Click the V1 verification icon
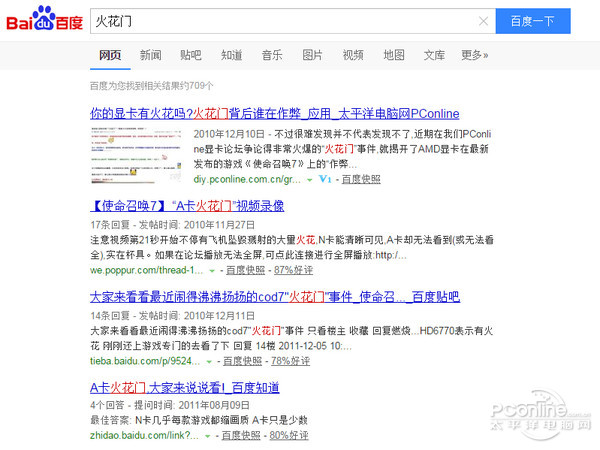Image resolution: width=600 pixels, height=450 pixels. tap(325, 179)
